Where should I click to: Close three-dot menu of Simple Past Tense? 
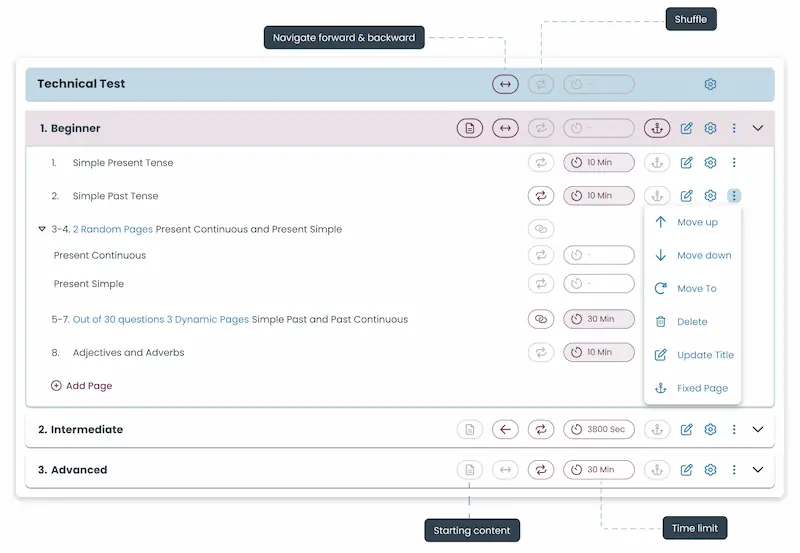point(734,195)
